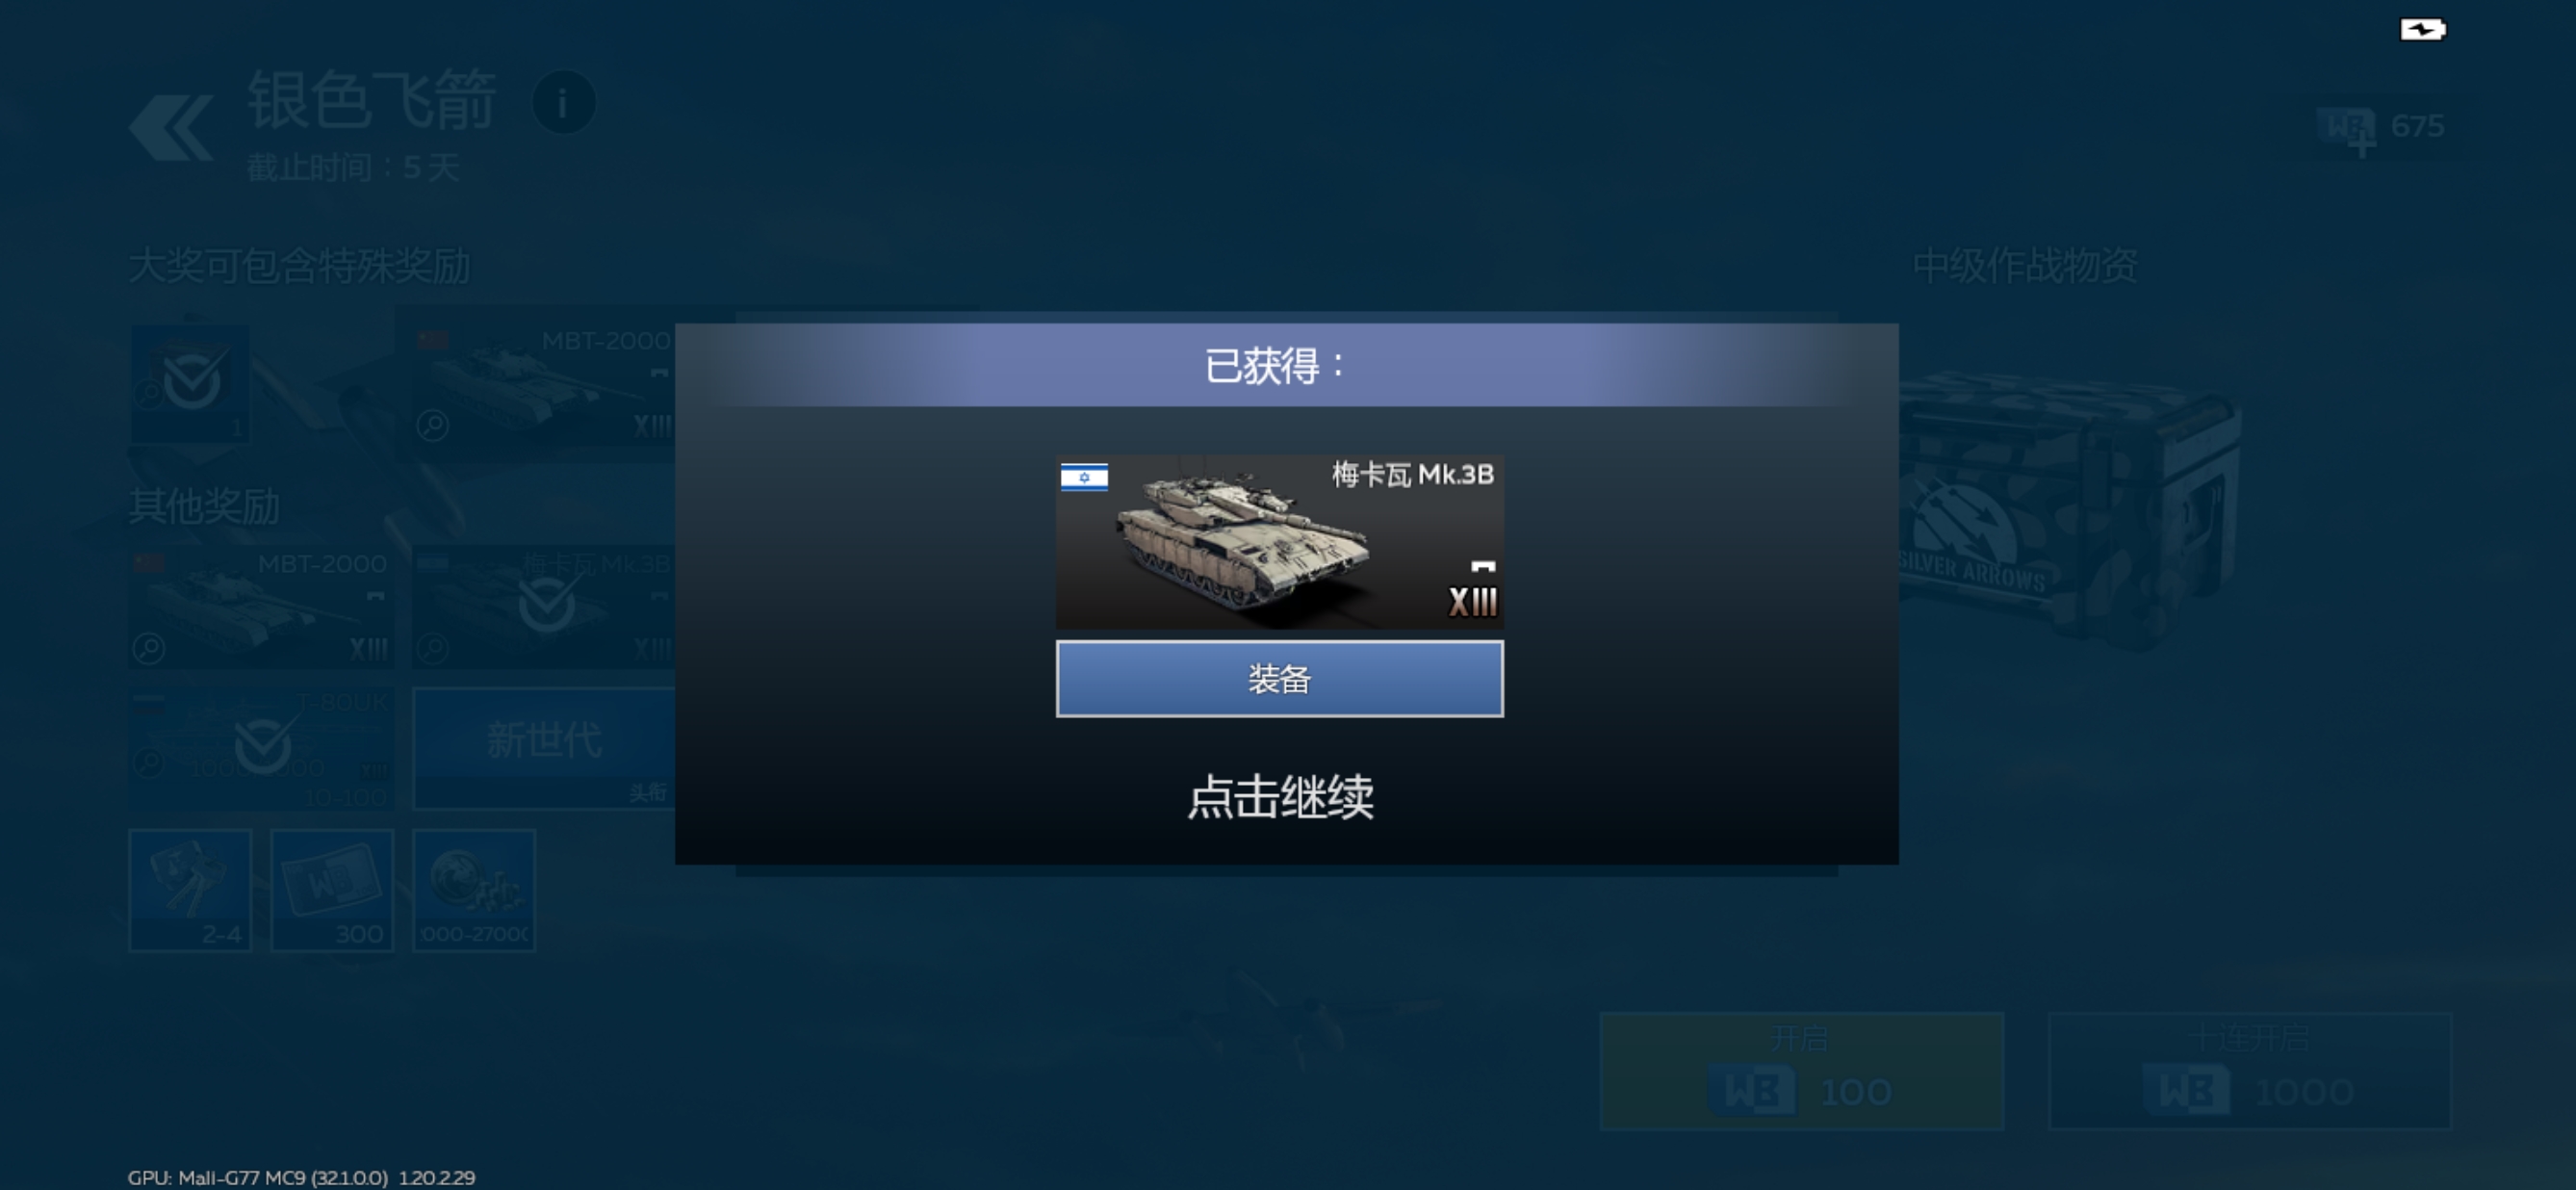Select the 新世代 title reward tile

pyautogui.click(x=544, y=748)
